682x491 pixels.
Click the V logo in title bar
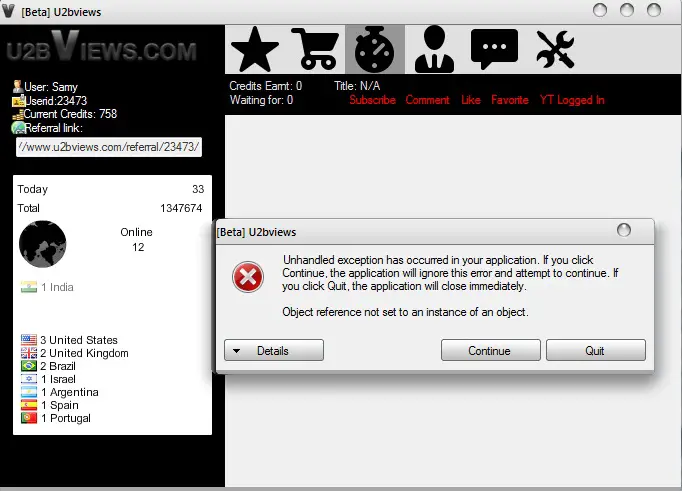[x=8, y=11]
